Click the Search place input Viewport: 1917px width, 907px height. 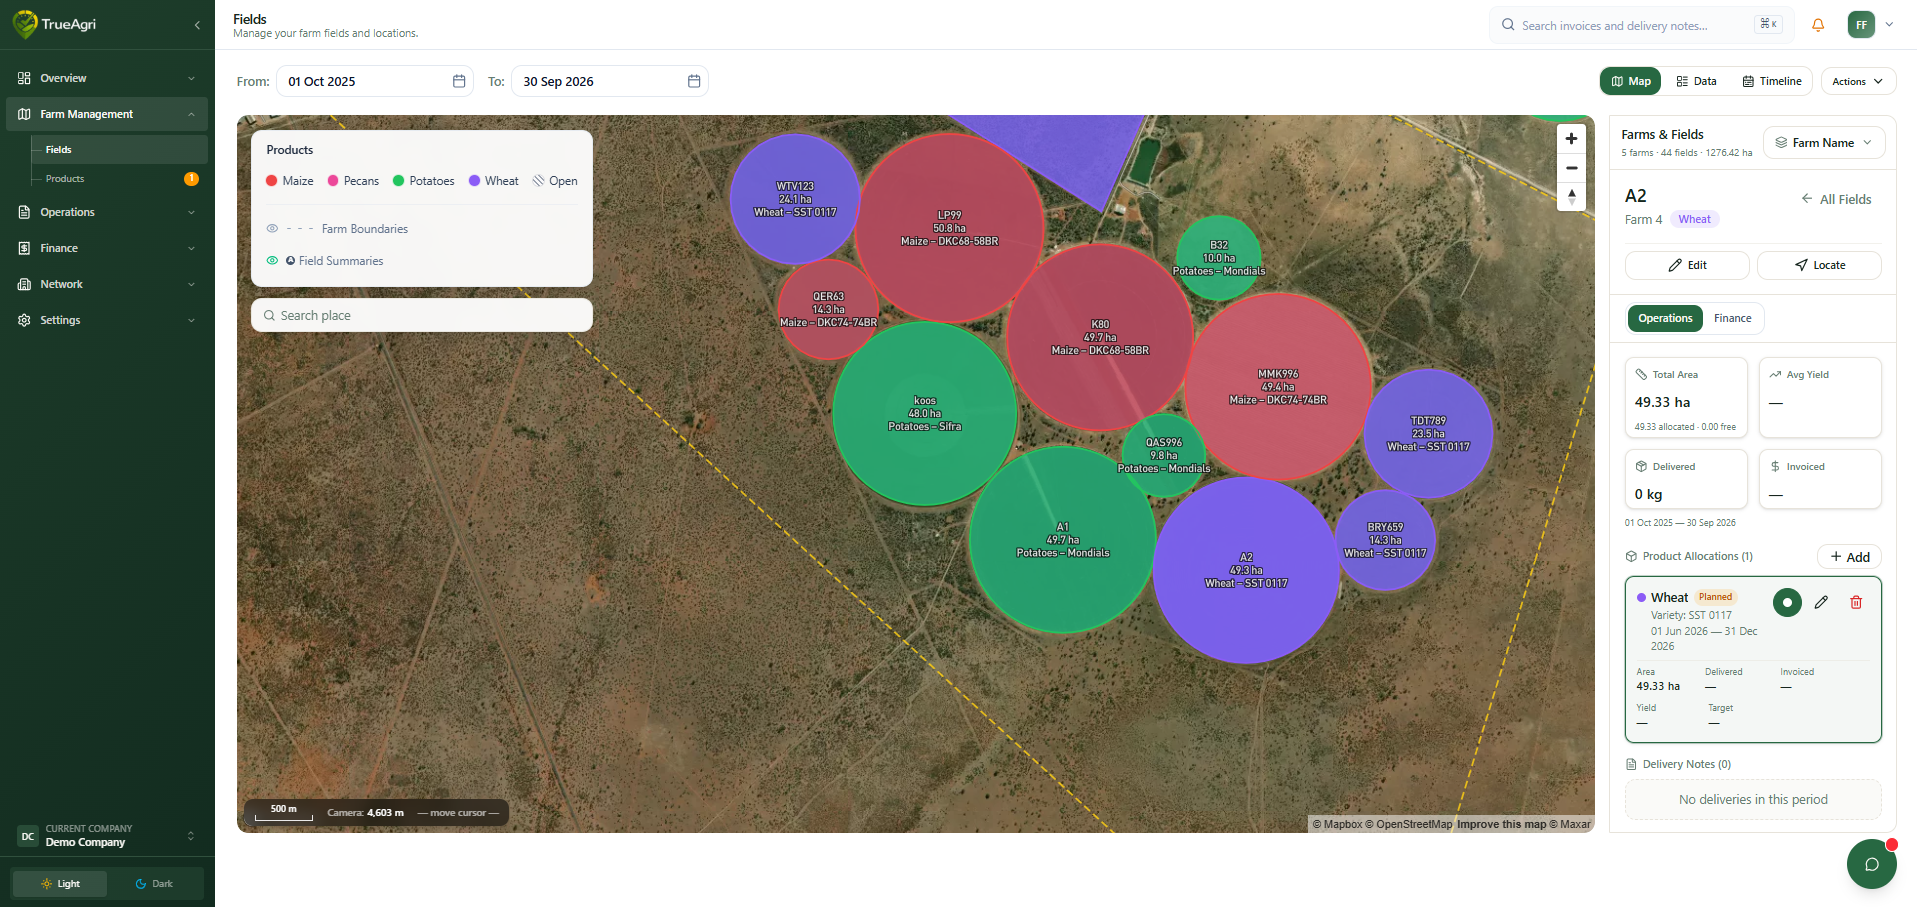pos(422,315)
